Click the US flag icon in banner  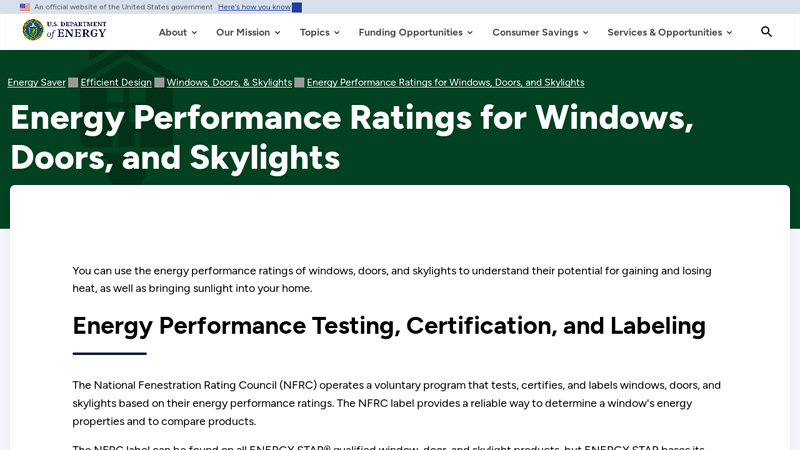(24, 7)
